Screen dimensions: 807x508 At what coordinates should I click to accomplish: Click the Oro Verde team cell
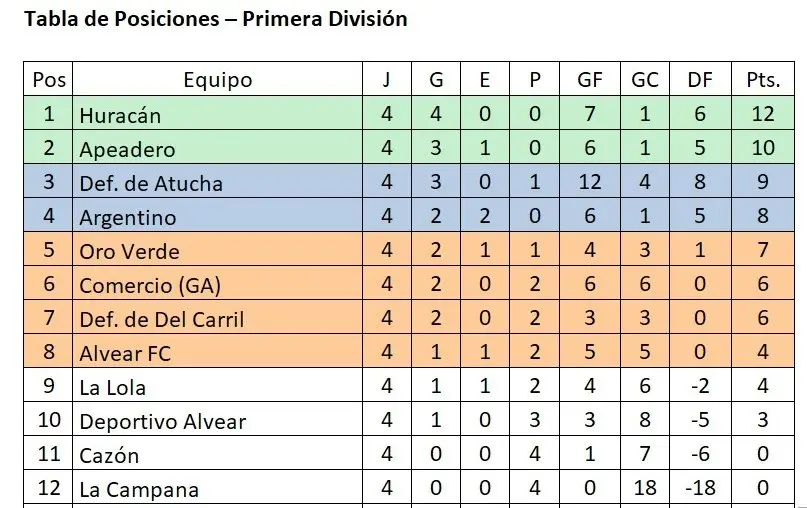129,251
